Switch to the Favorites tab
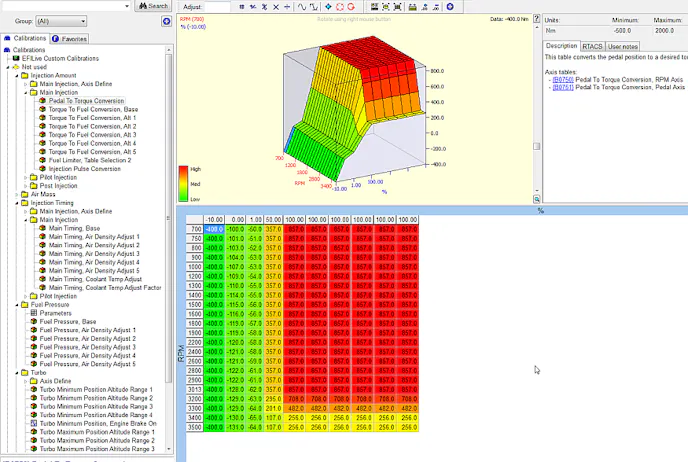 click(70, 39)
